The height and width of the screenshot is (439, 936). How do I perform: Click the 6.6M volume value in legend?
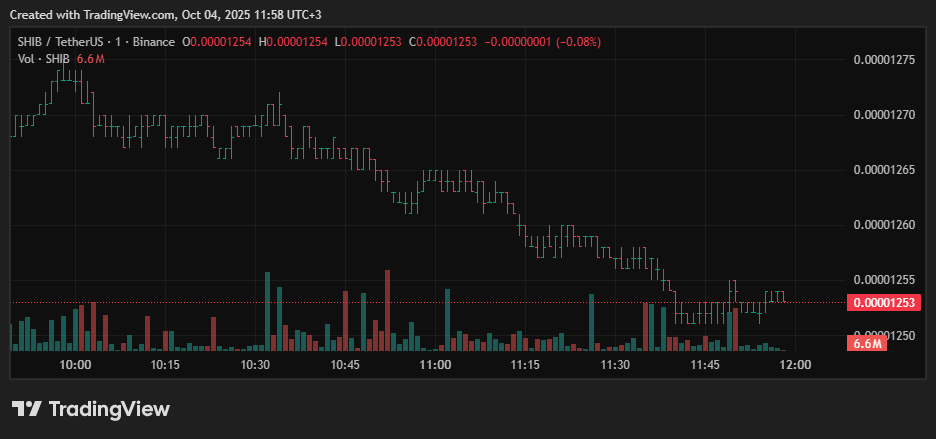(91, 59)
